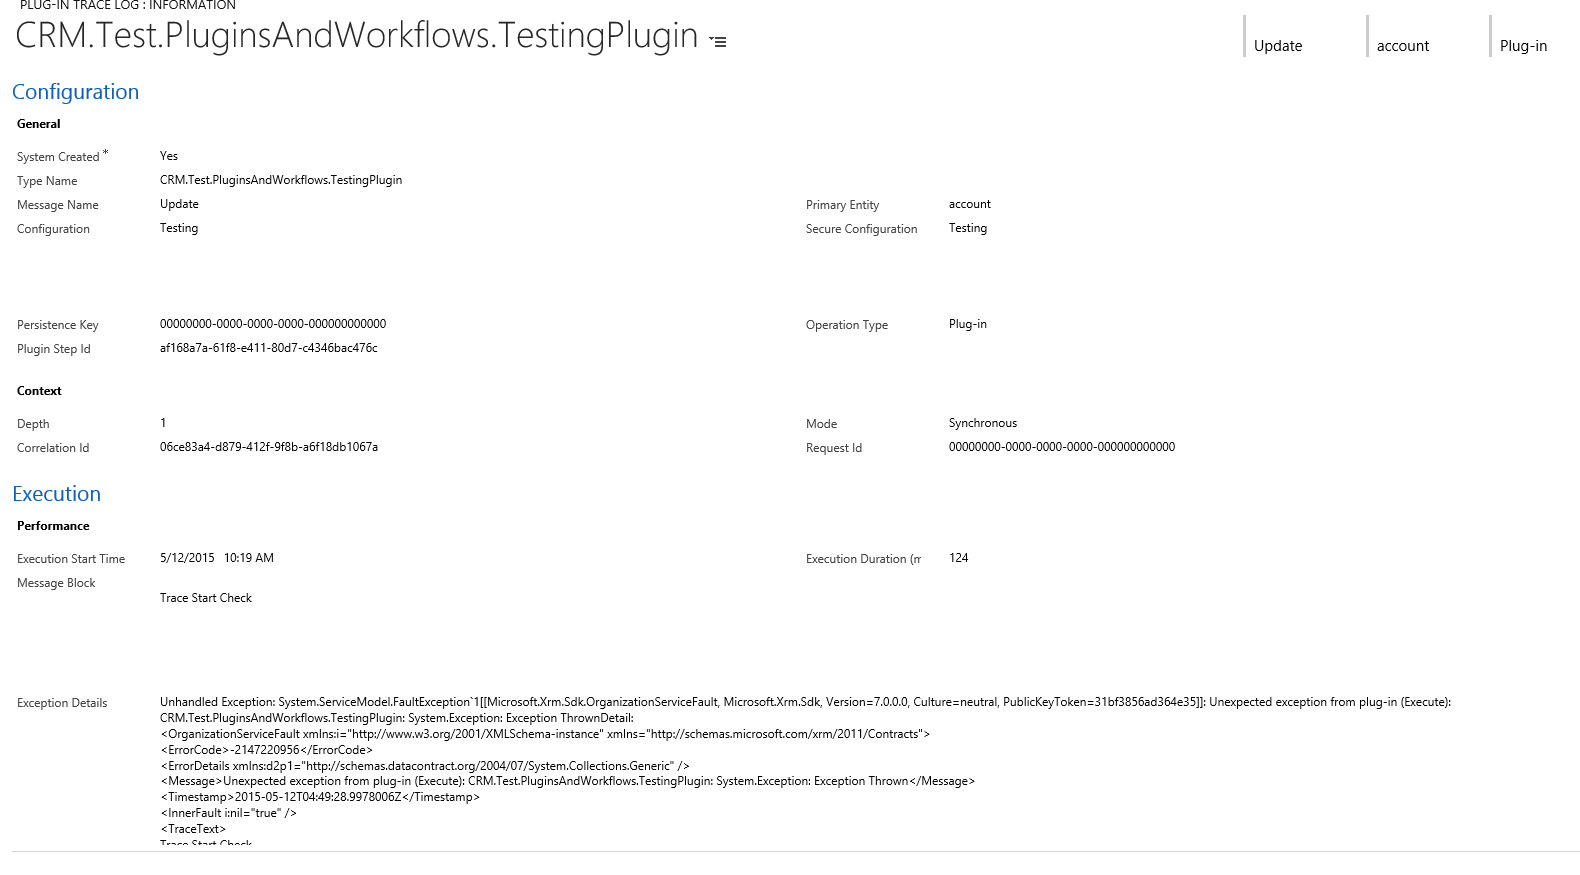Click the Execution Duration value 124

[959, 558]
